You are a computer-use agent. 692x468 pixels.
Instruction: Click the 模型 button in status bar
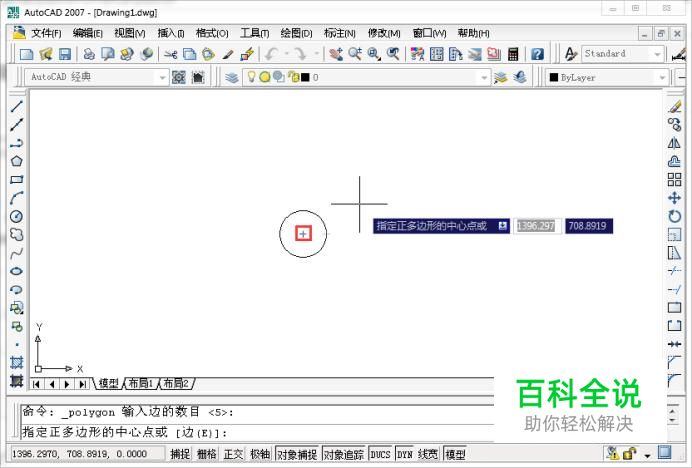(x=455, y=454)
